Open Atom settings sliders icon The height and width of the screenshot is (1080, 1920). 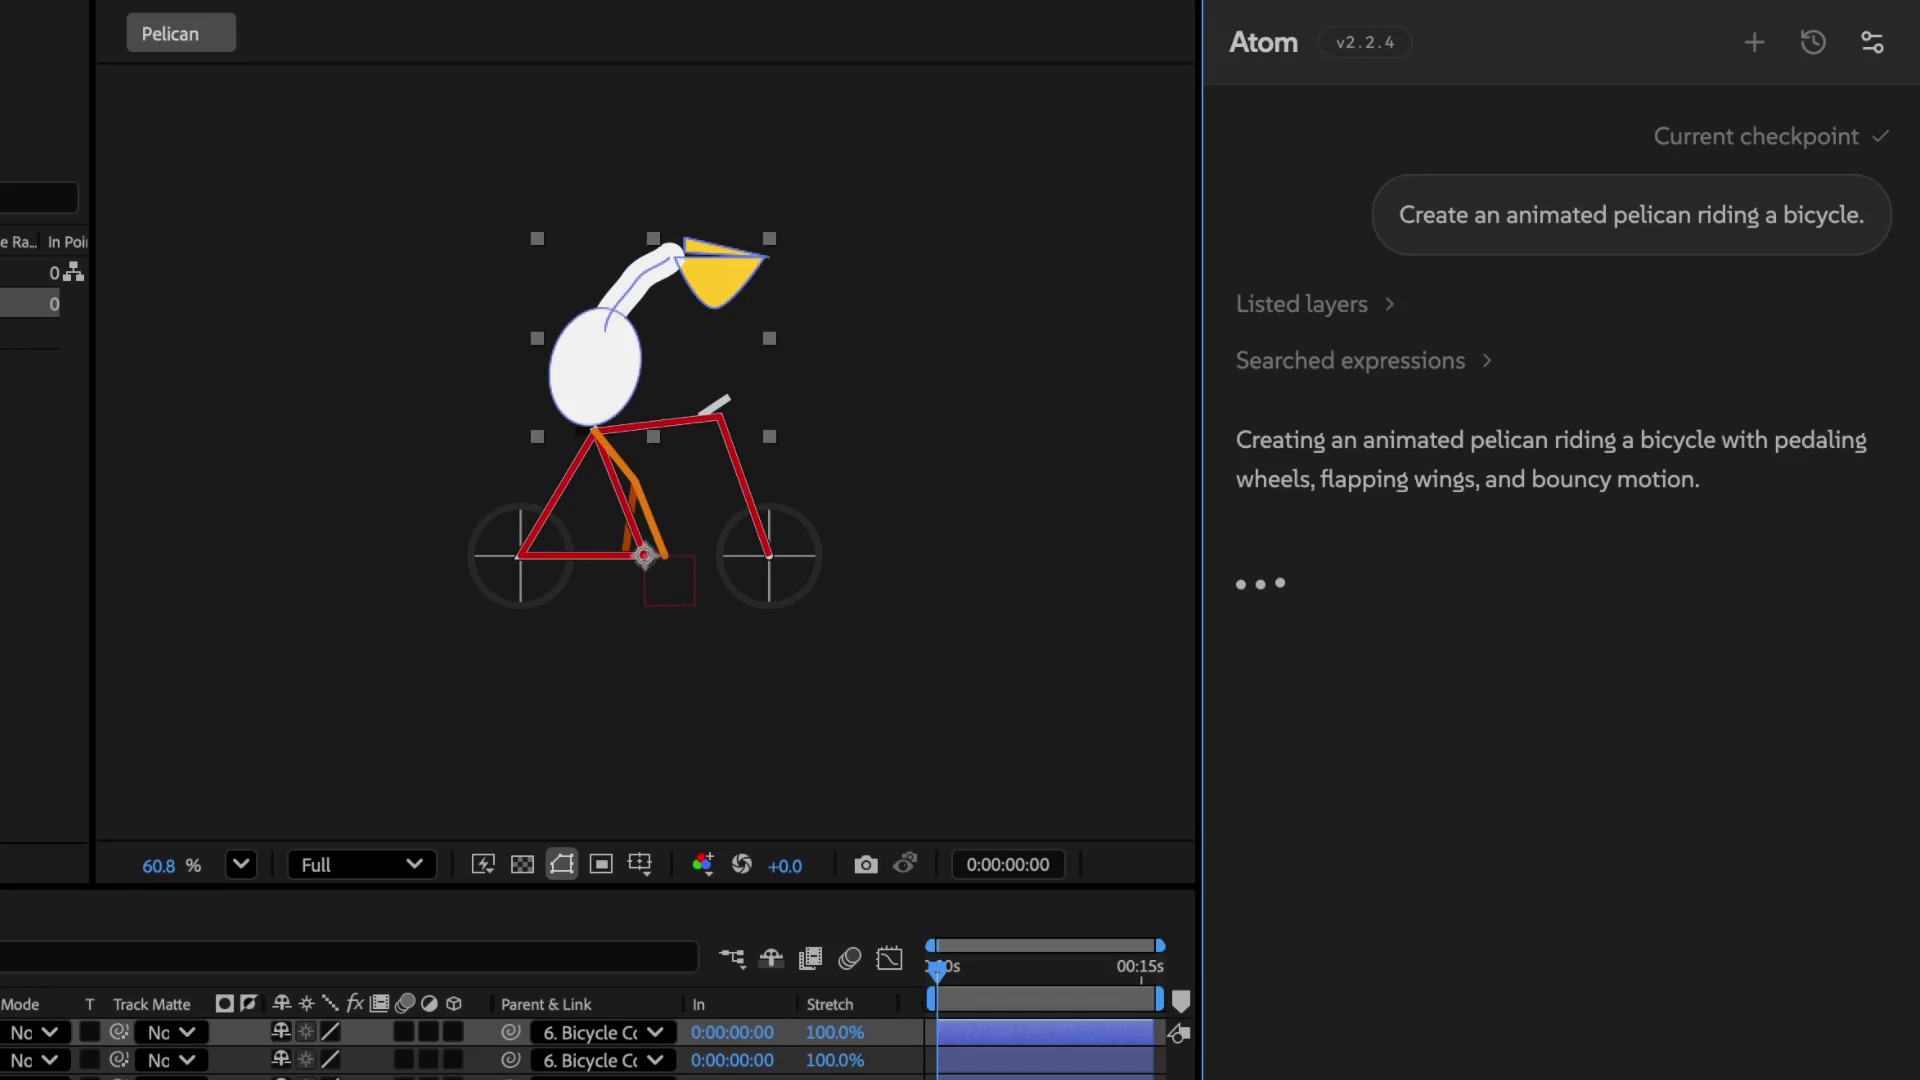click(1872, 42)
